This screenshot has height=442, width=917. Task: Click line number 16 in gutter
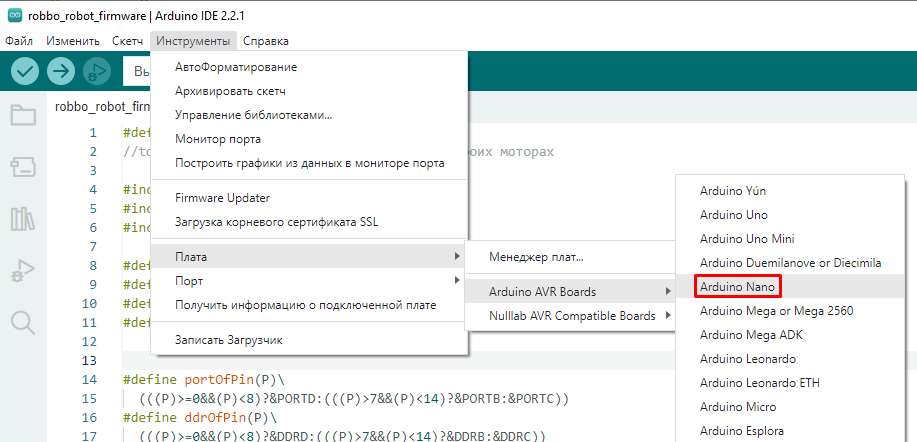tap(89, 417)
